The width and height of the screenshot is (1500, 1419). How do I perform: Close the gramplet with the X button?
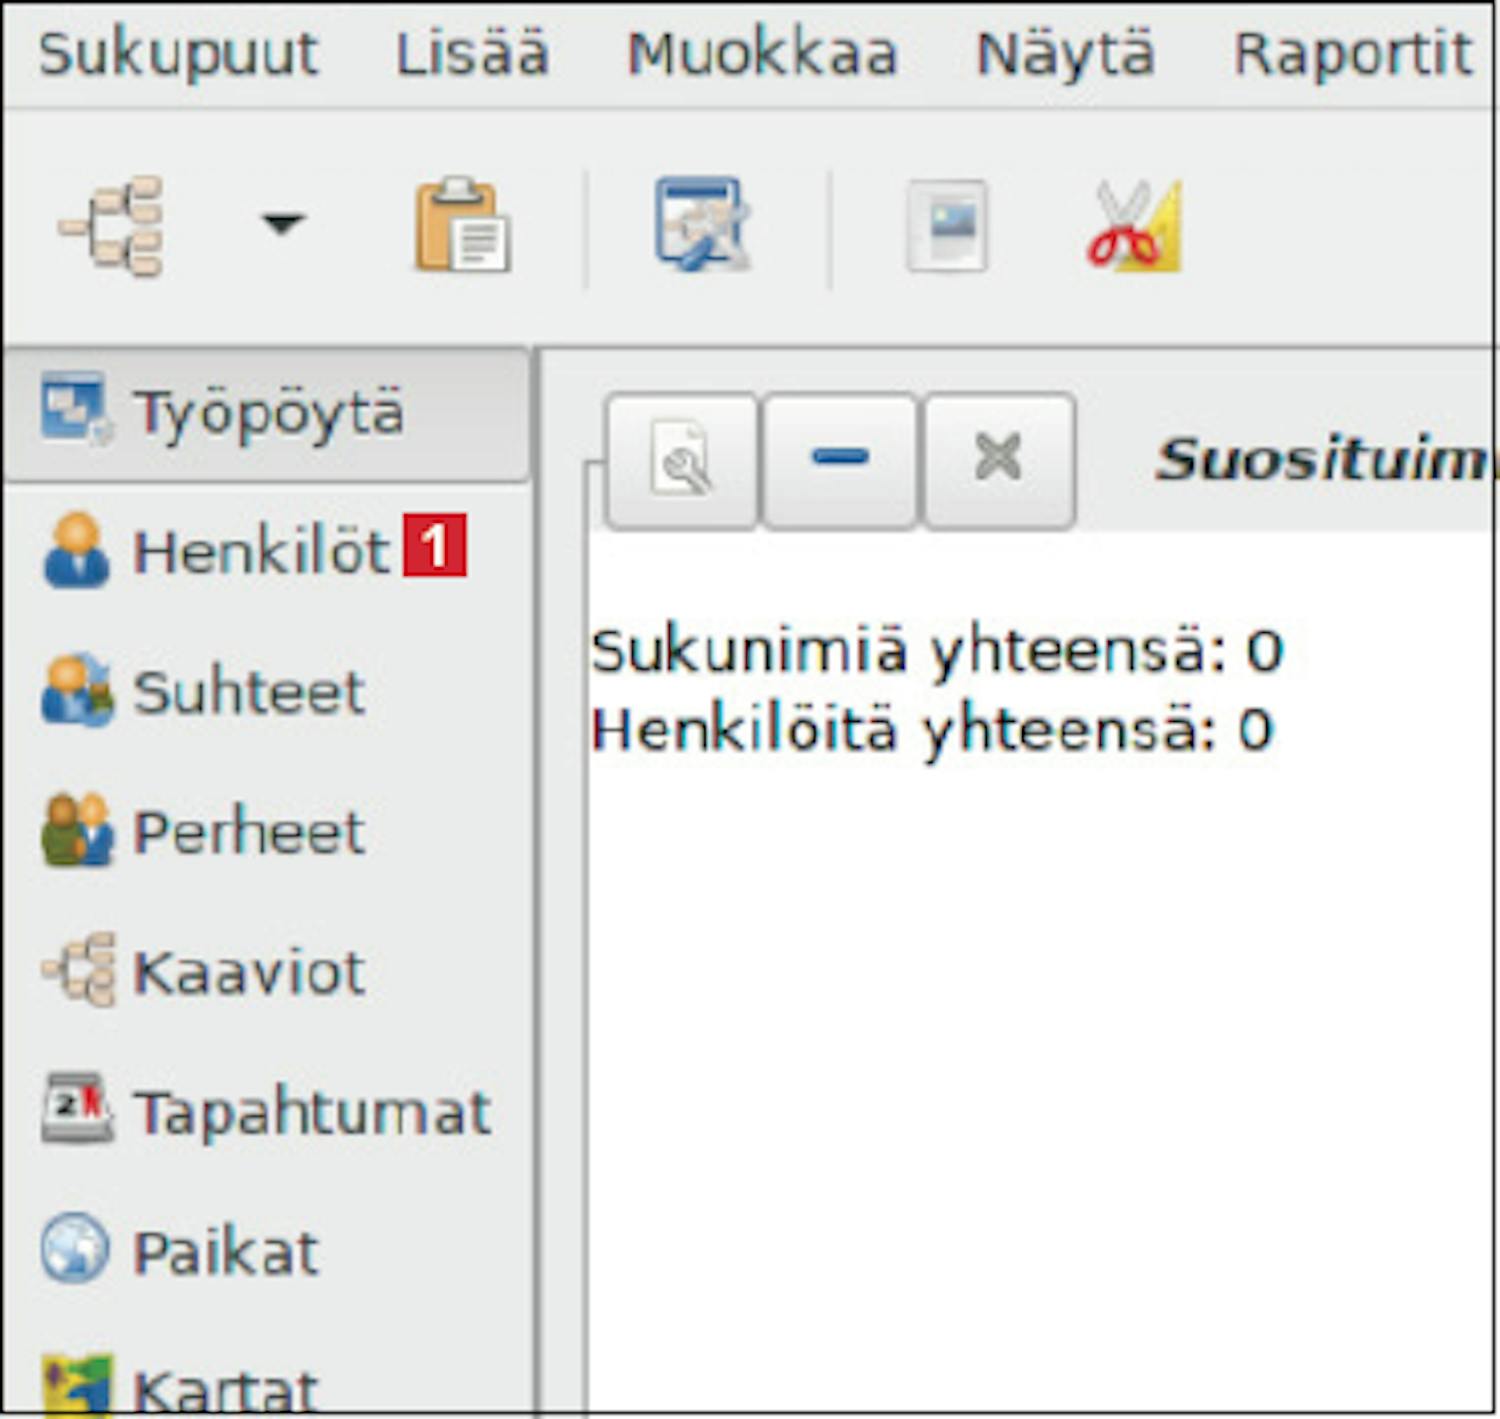[x=999, y=459]
